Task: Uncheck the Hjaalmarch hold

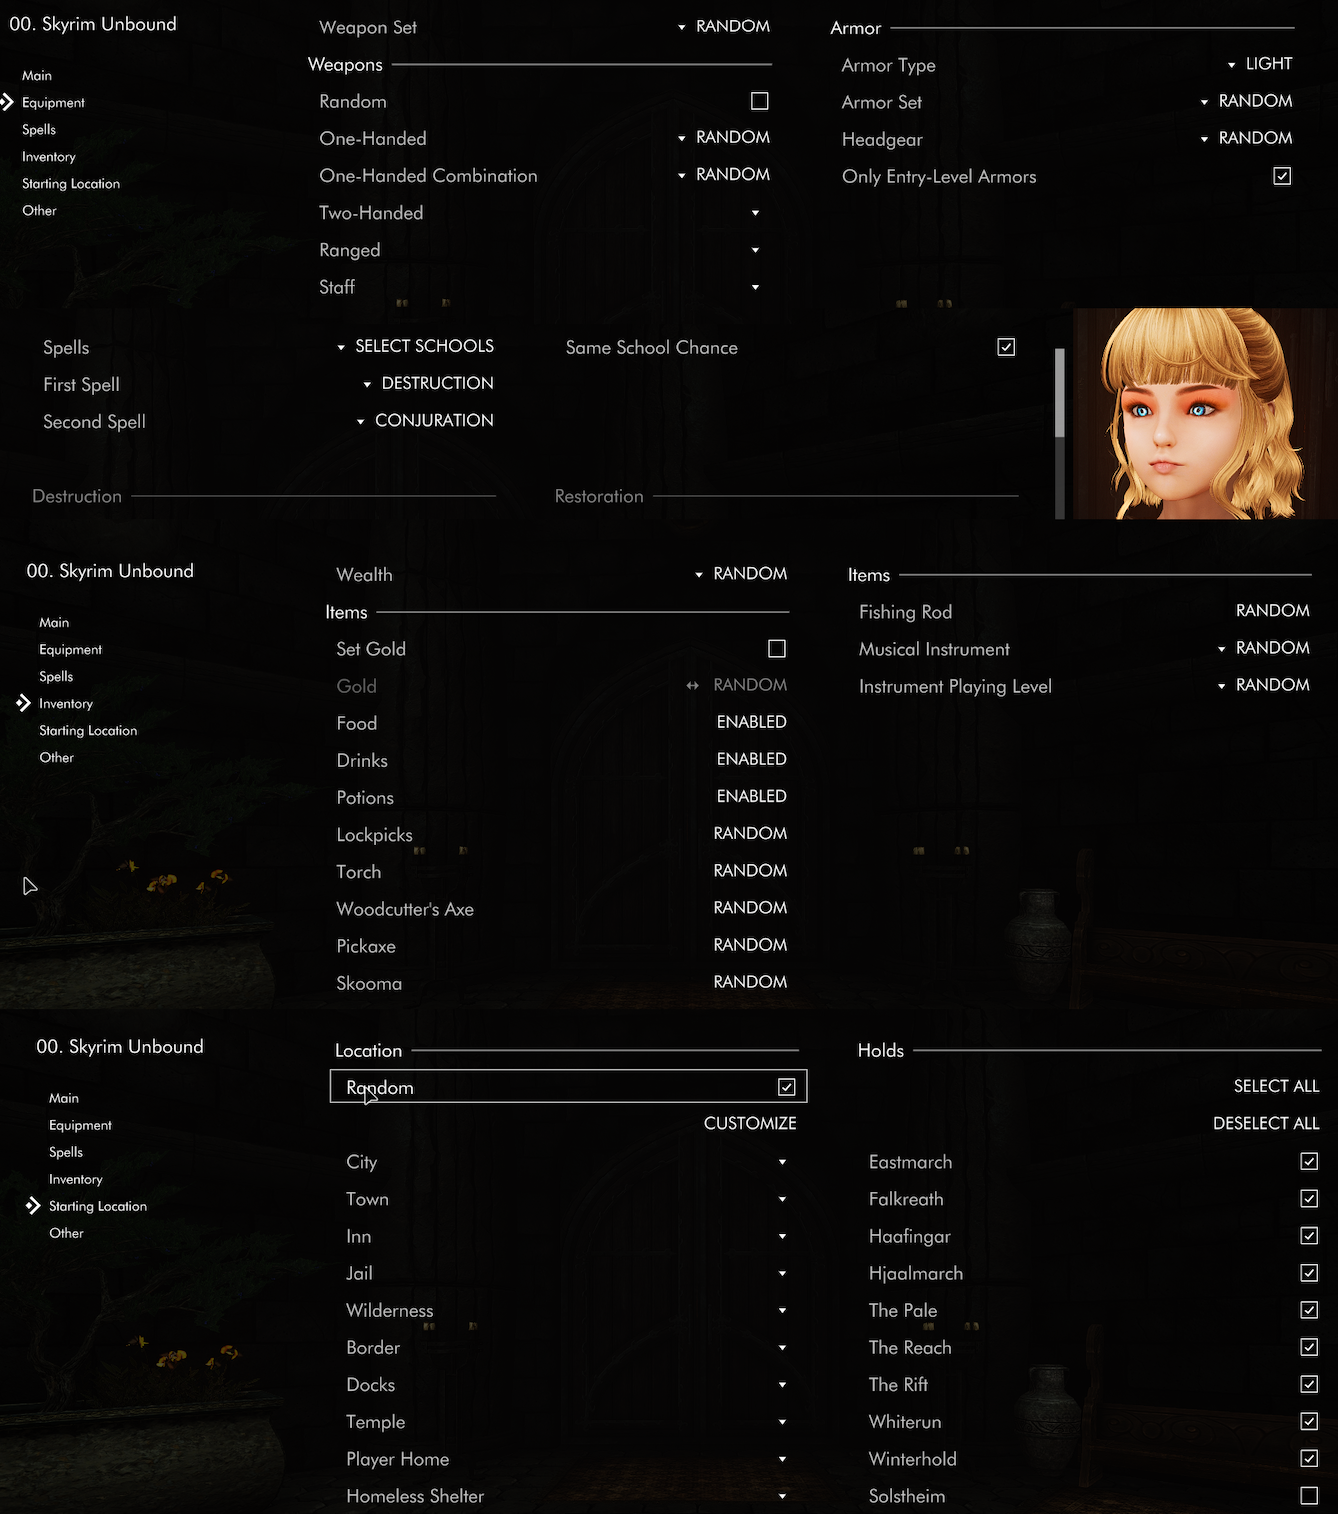Action: click(1309, 1273)
